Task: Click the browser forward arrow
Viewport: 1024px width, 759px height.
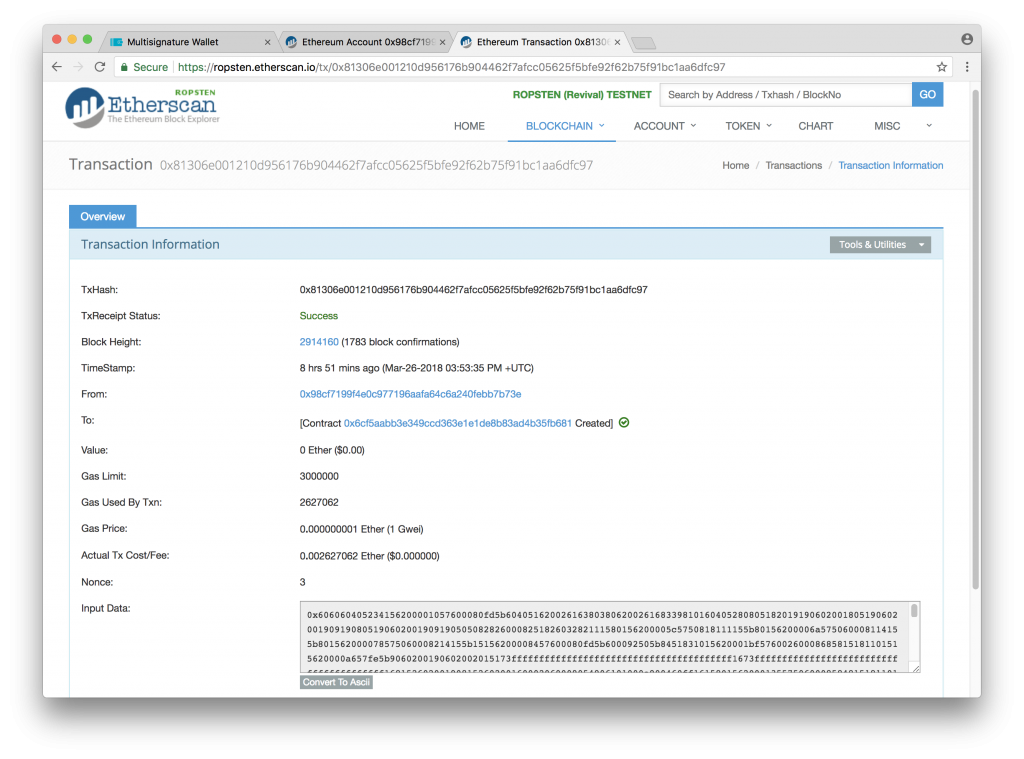Action: 78,67
